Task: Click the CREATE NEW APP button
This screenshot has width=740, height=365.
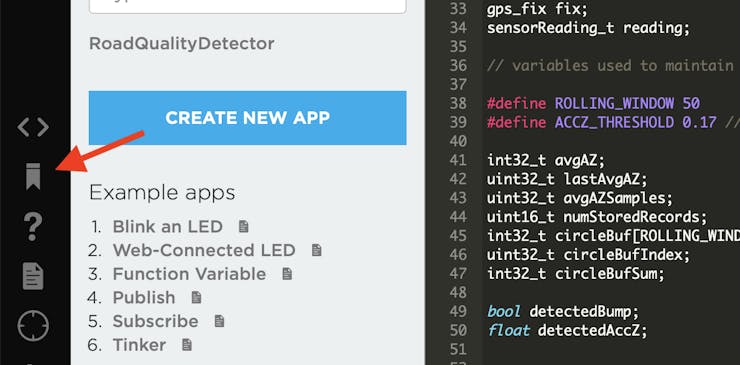Action: 247,118
